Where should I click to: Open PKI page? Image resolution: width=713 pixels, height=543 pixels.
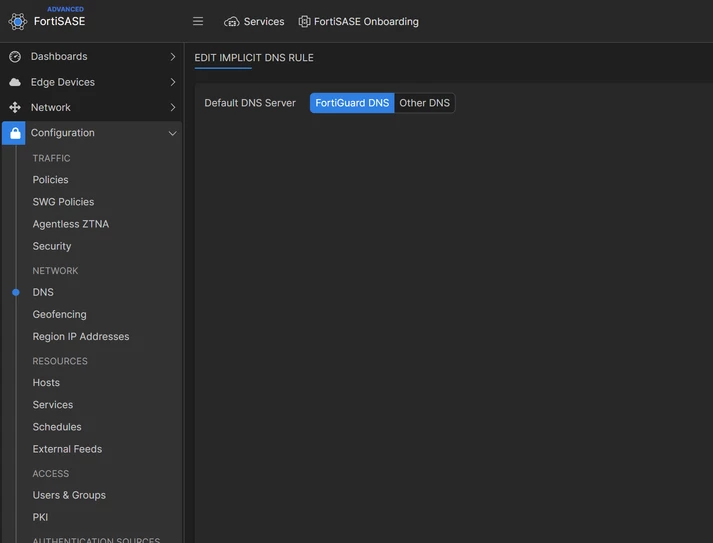[x=40, y=517]
